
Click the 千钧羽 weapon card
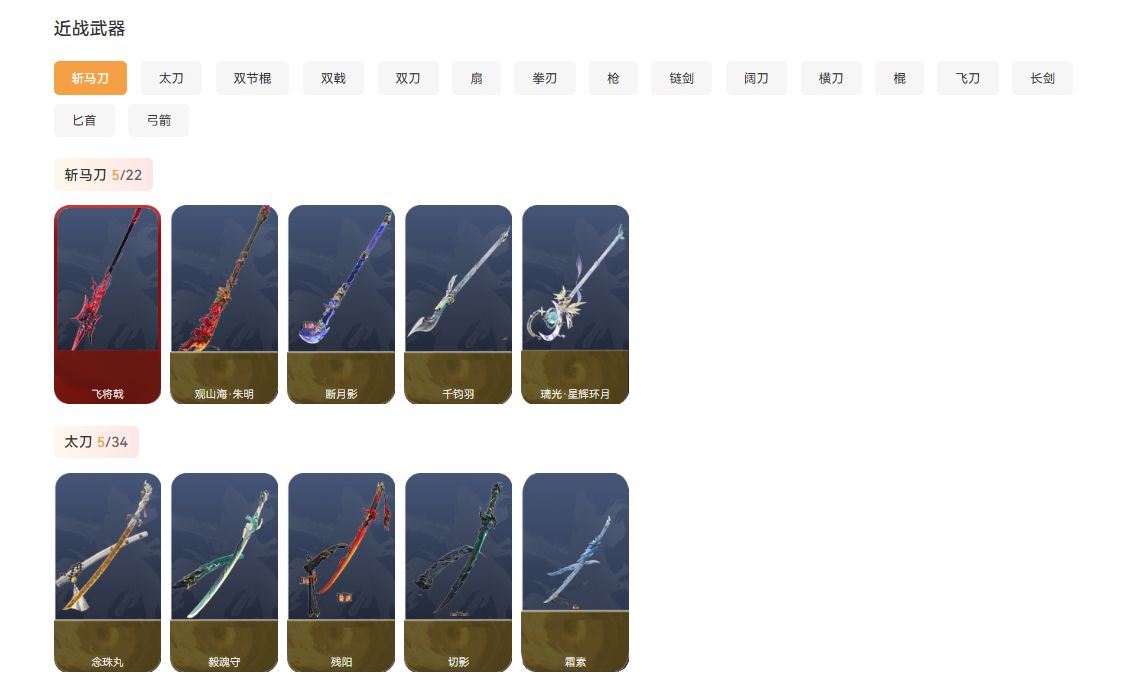[459, 304]
